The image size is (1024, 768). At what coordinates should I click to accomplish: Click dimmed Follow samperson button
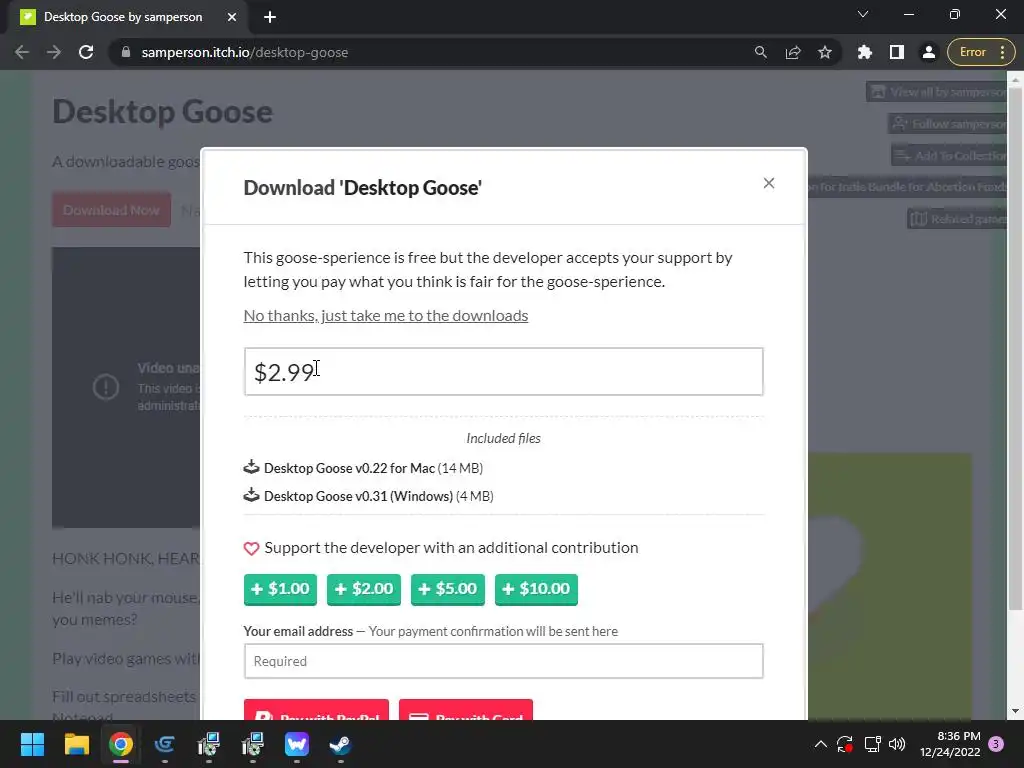click(948, 124)
